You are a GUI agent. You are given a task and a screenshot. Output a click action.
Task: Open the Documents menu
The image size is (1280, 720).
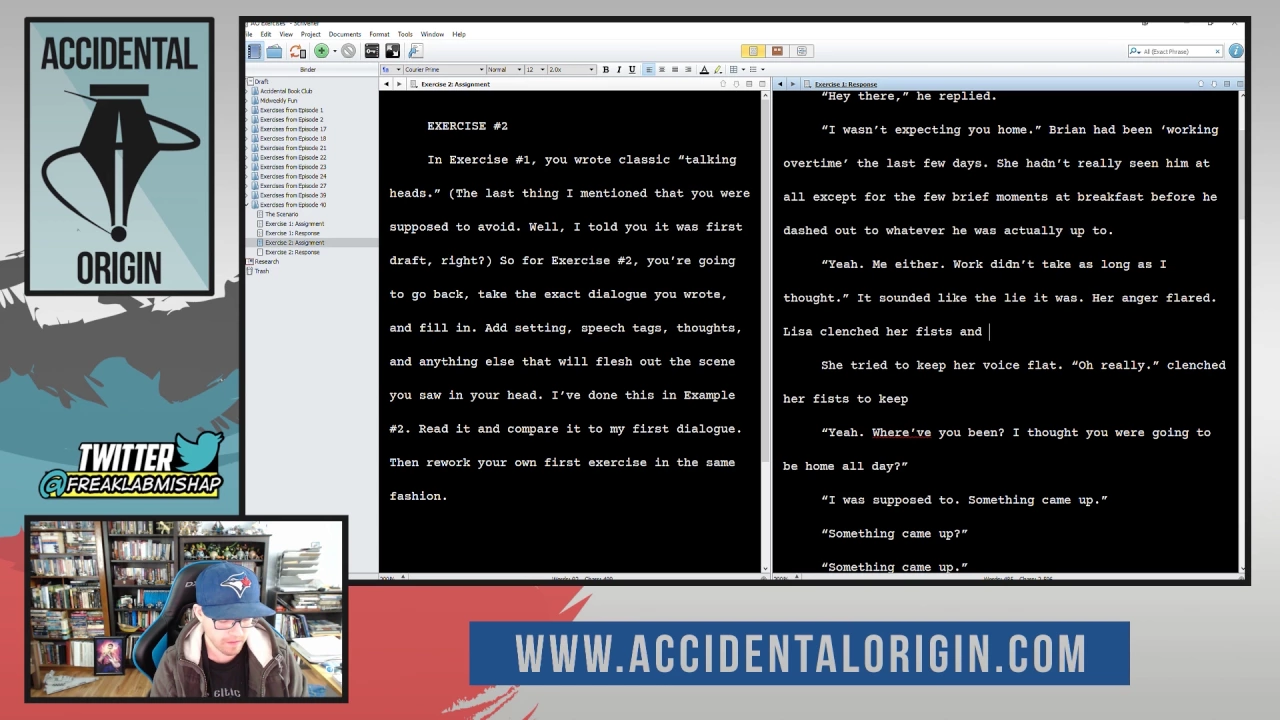pyautogui.click(x=345, y=34)
